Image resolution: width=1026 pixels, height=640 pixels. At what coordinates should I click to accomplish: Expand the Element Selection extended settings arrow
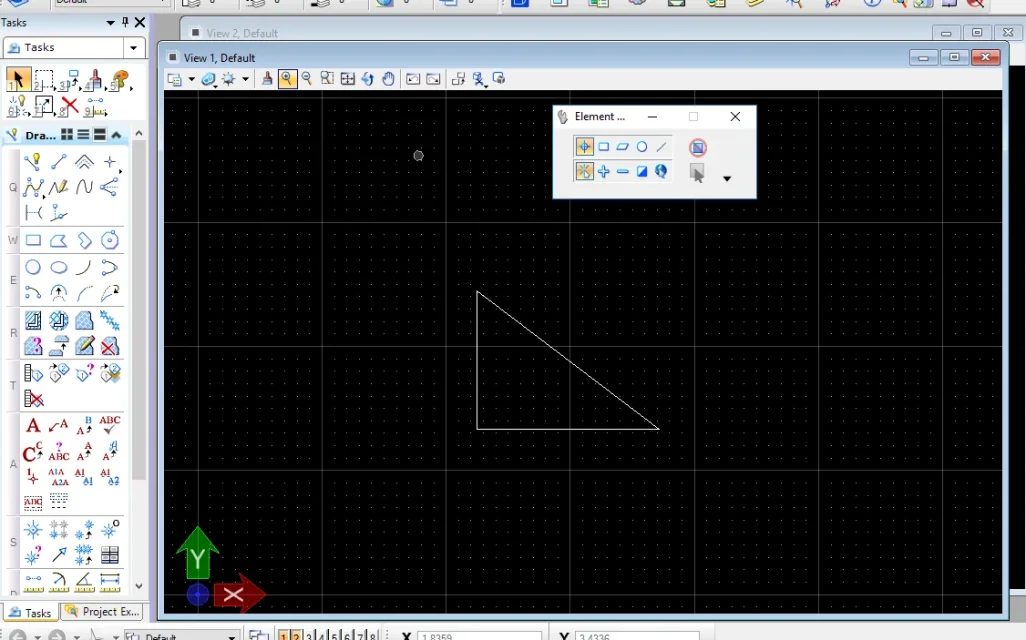coord(726,178)
